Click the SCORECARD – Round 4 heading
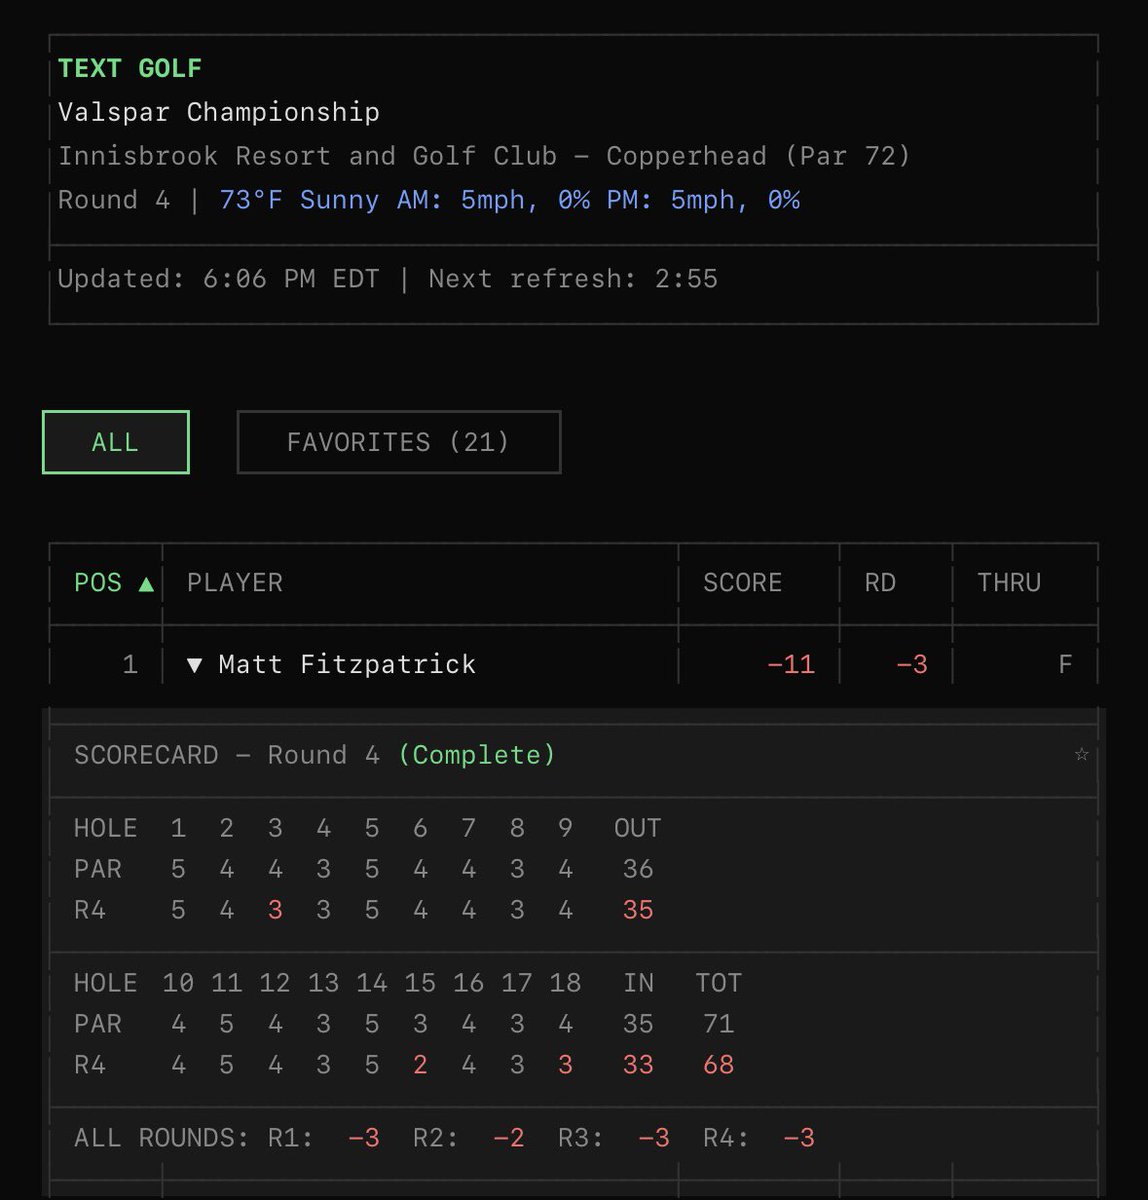This screenshot has height=1200, width=1148. [227, 755]
